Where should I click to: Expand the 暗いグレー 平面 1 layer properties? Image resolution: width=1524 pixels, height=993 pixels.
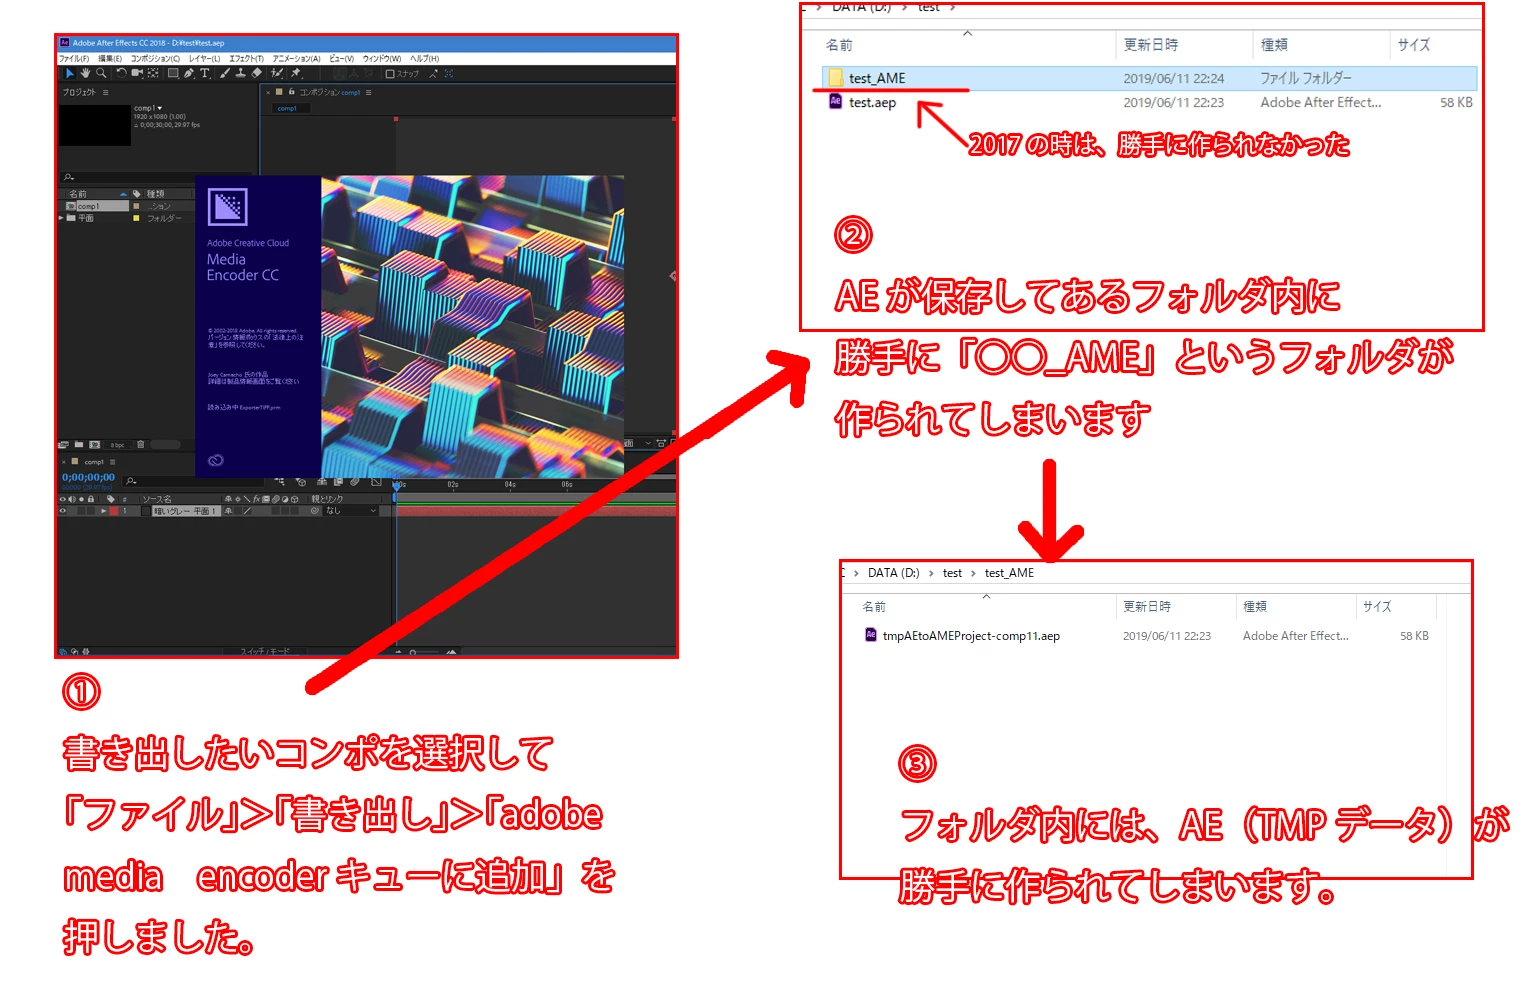pos(103,510)
